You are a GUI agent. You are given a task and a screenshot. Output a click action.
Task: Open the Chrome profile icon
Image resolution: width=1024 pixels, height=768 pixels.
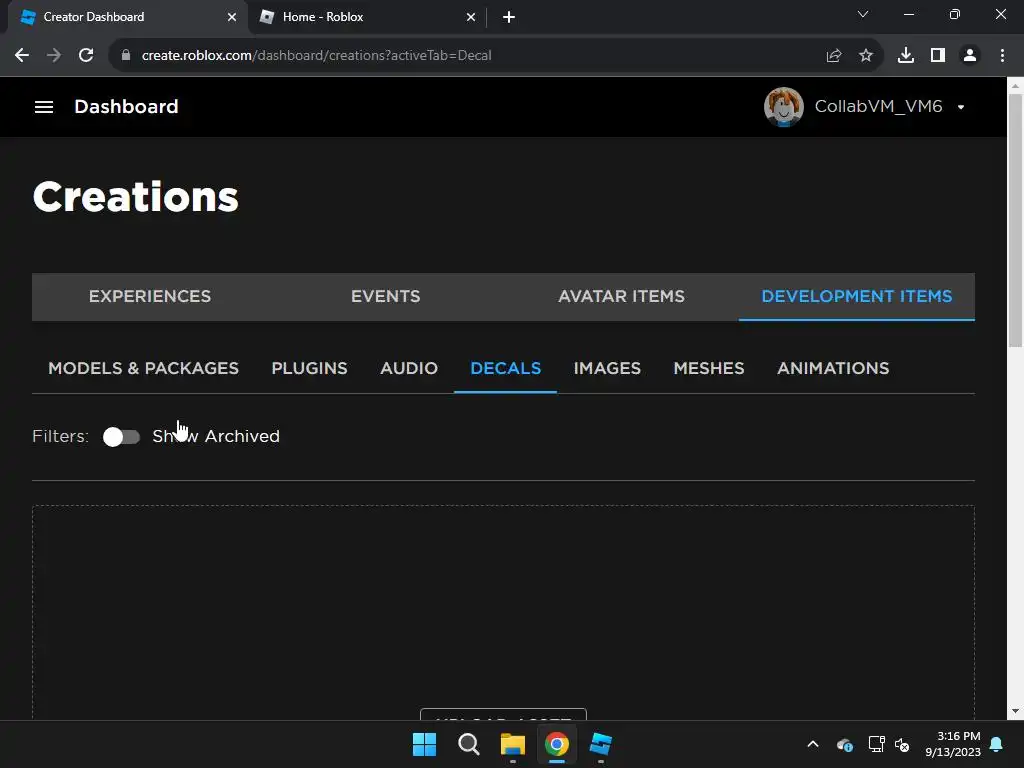click(x=970, y=56)
